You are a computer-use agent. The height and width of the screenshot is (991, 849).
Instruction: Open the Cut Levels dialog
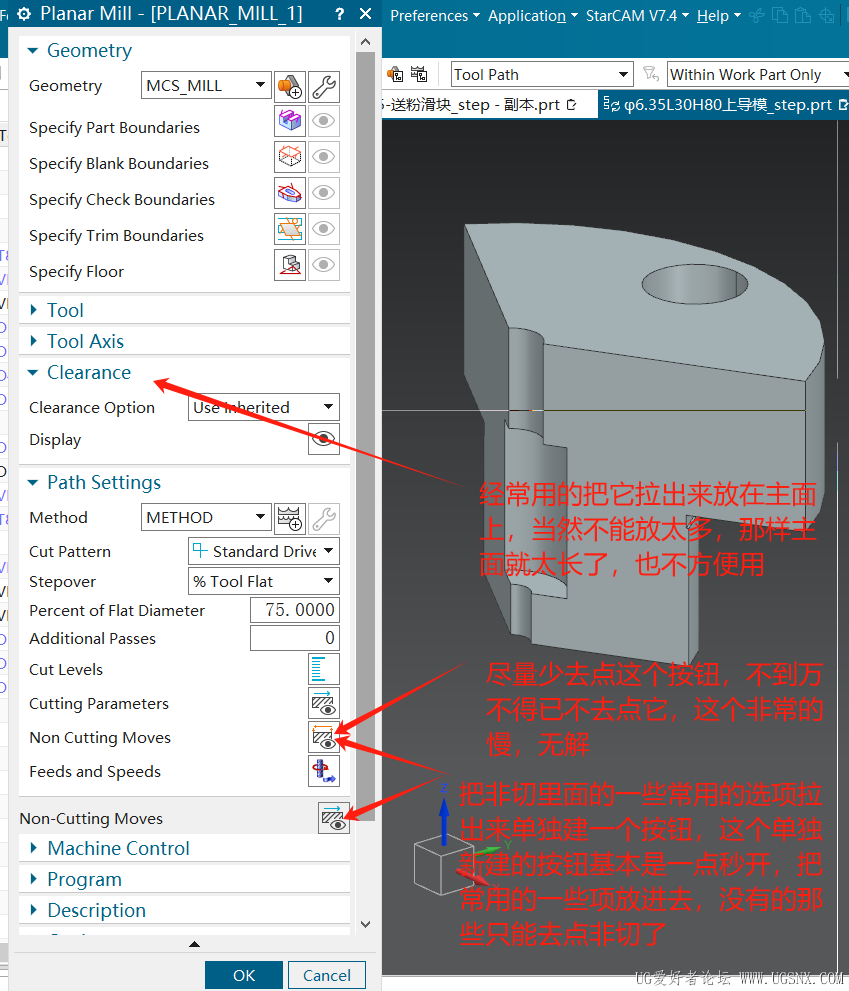pos(324,669)
